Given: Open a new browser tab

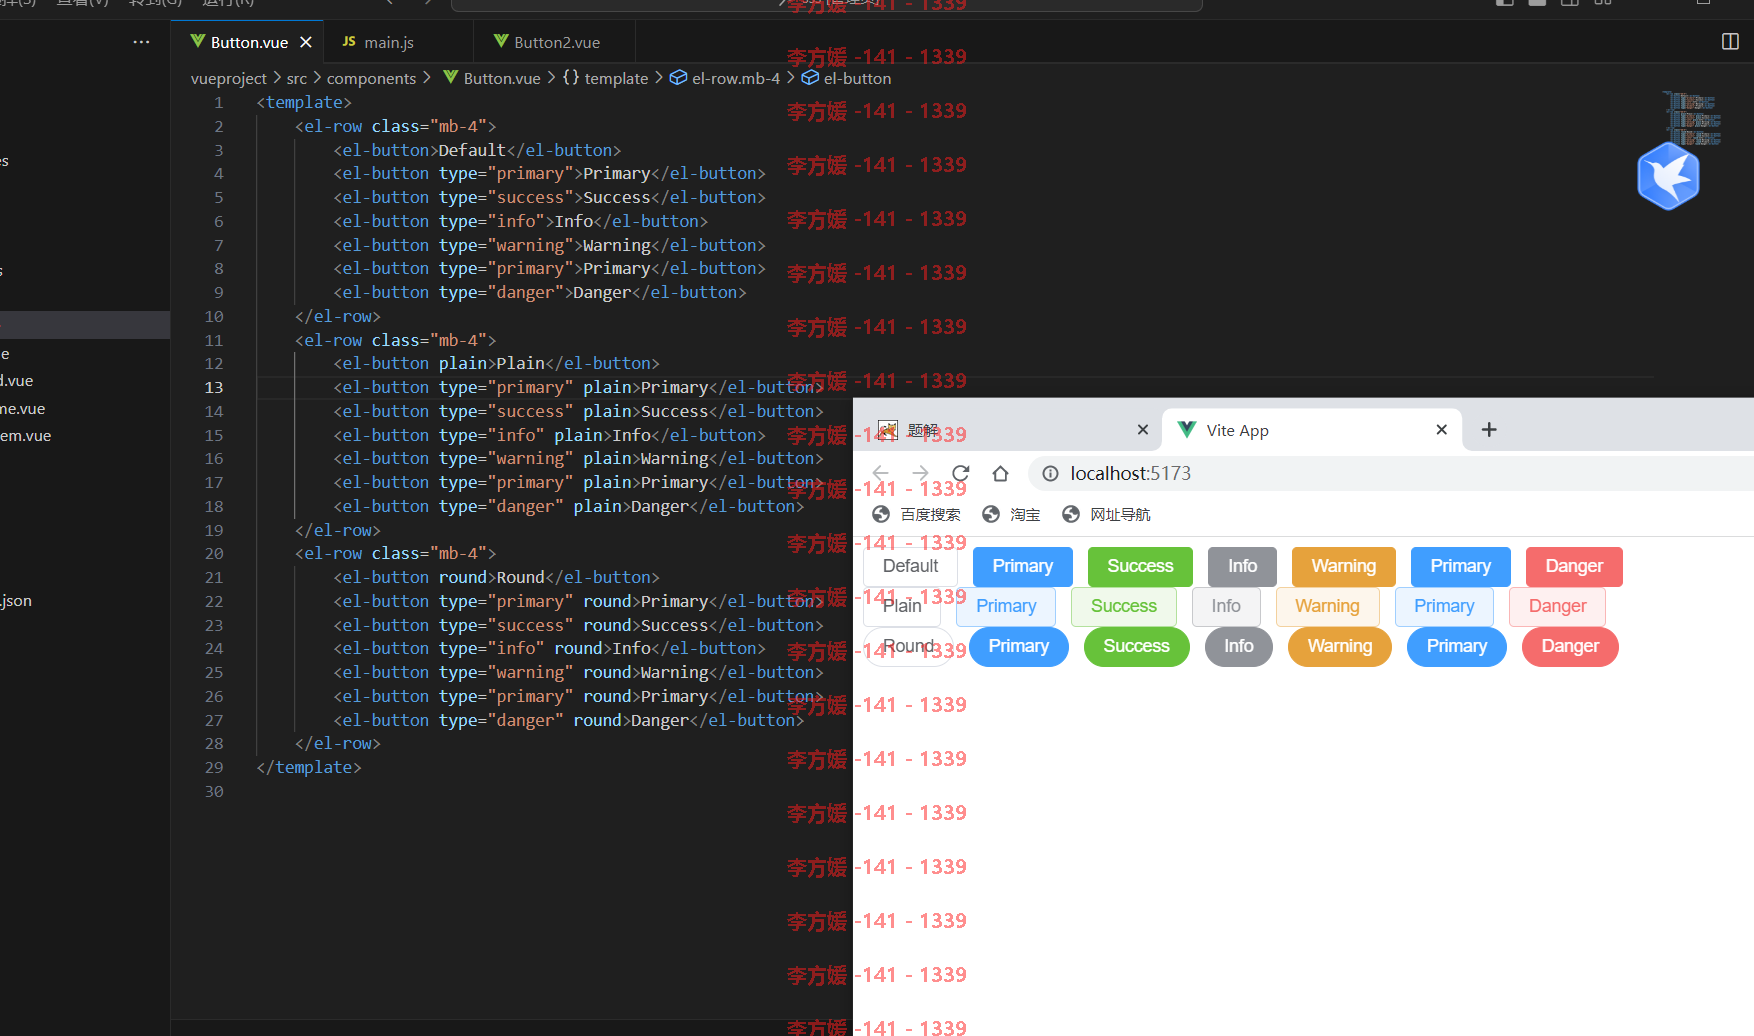Looking at the screenshot, I should coord(1489,430).
